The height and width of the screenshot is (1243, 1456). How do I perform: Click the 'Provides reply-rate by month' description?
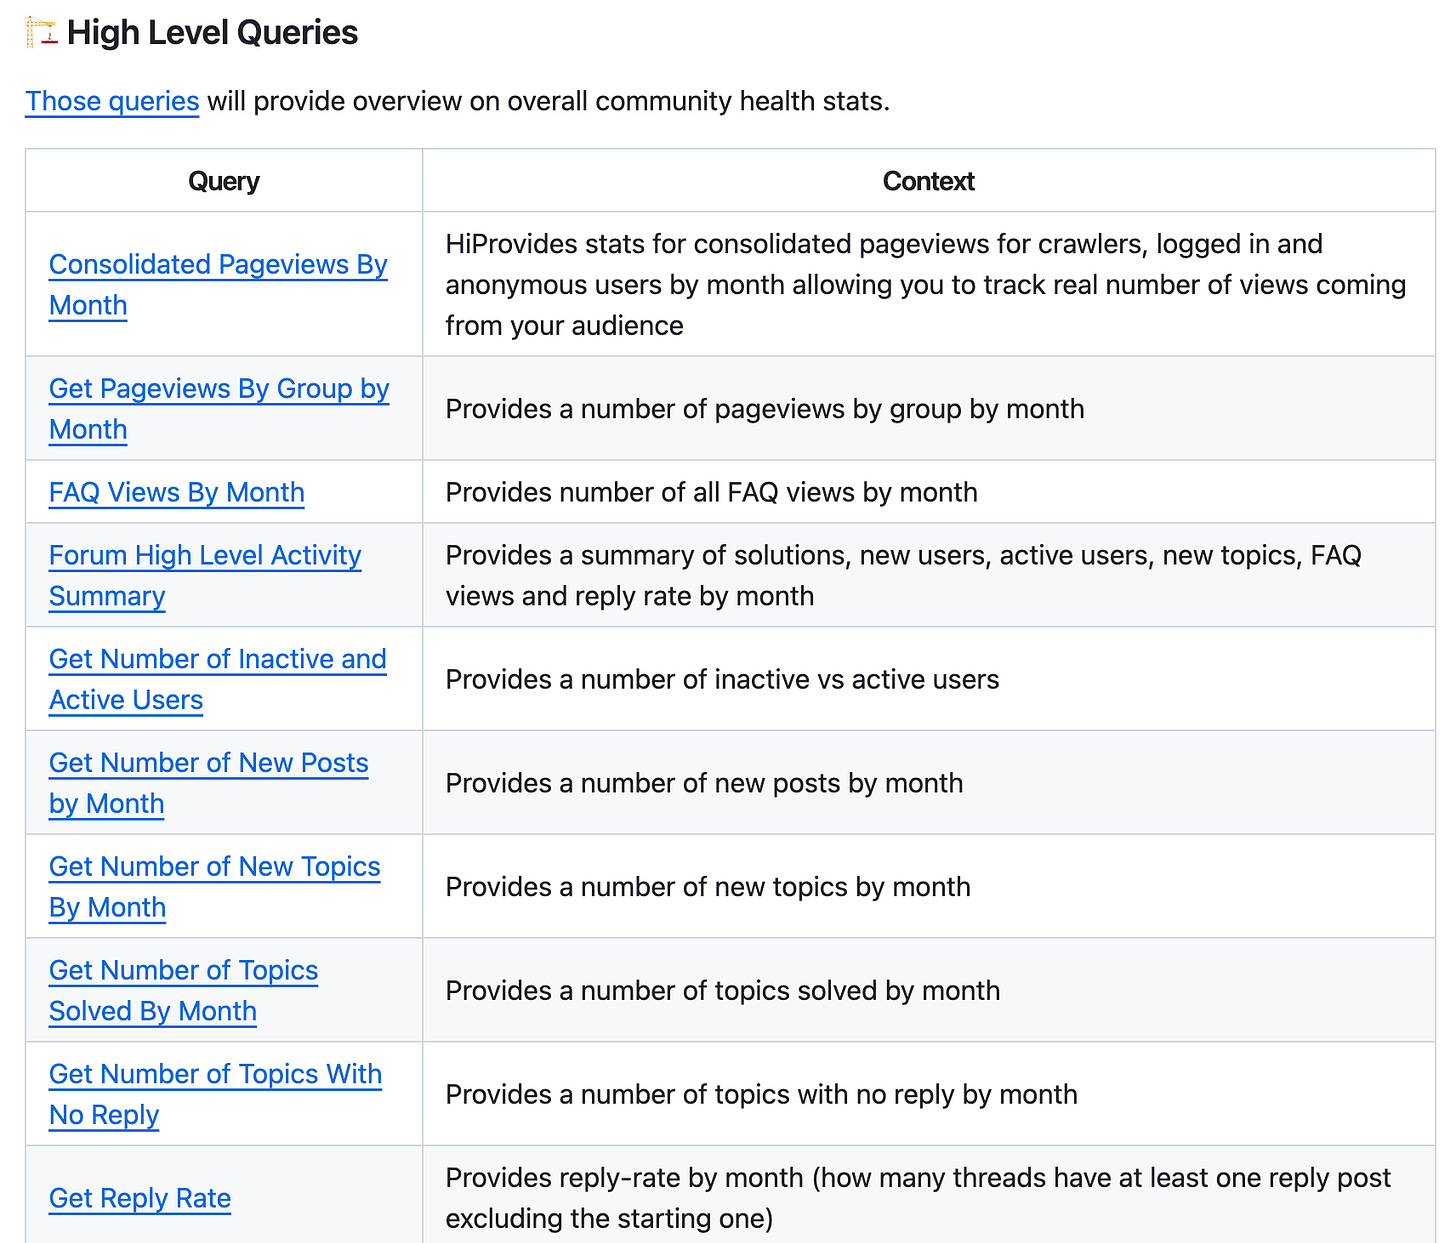point(918,1198)
